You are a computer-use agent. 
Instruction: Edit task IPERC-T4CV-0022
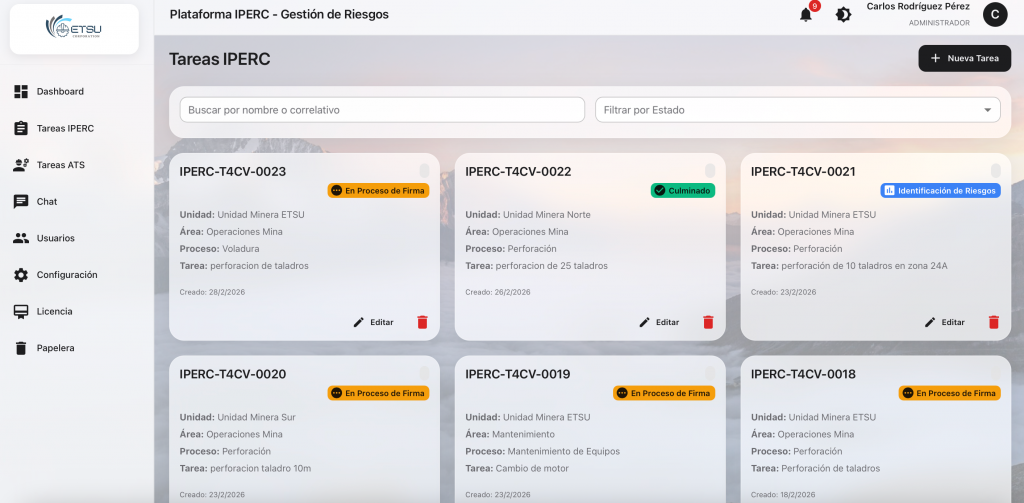659,322
